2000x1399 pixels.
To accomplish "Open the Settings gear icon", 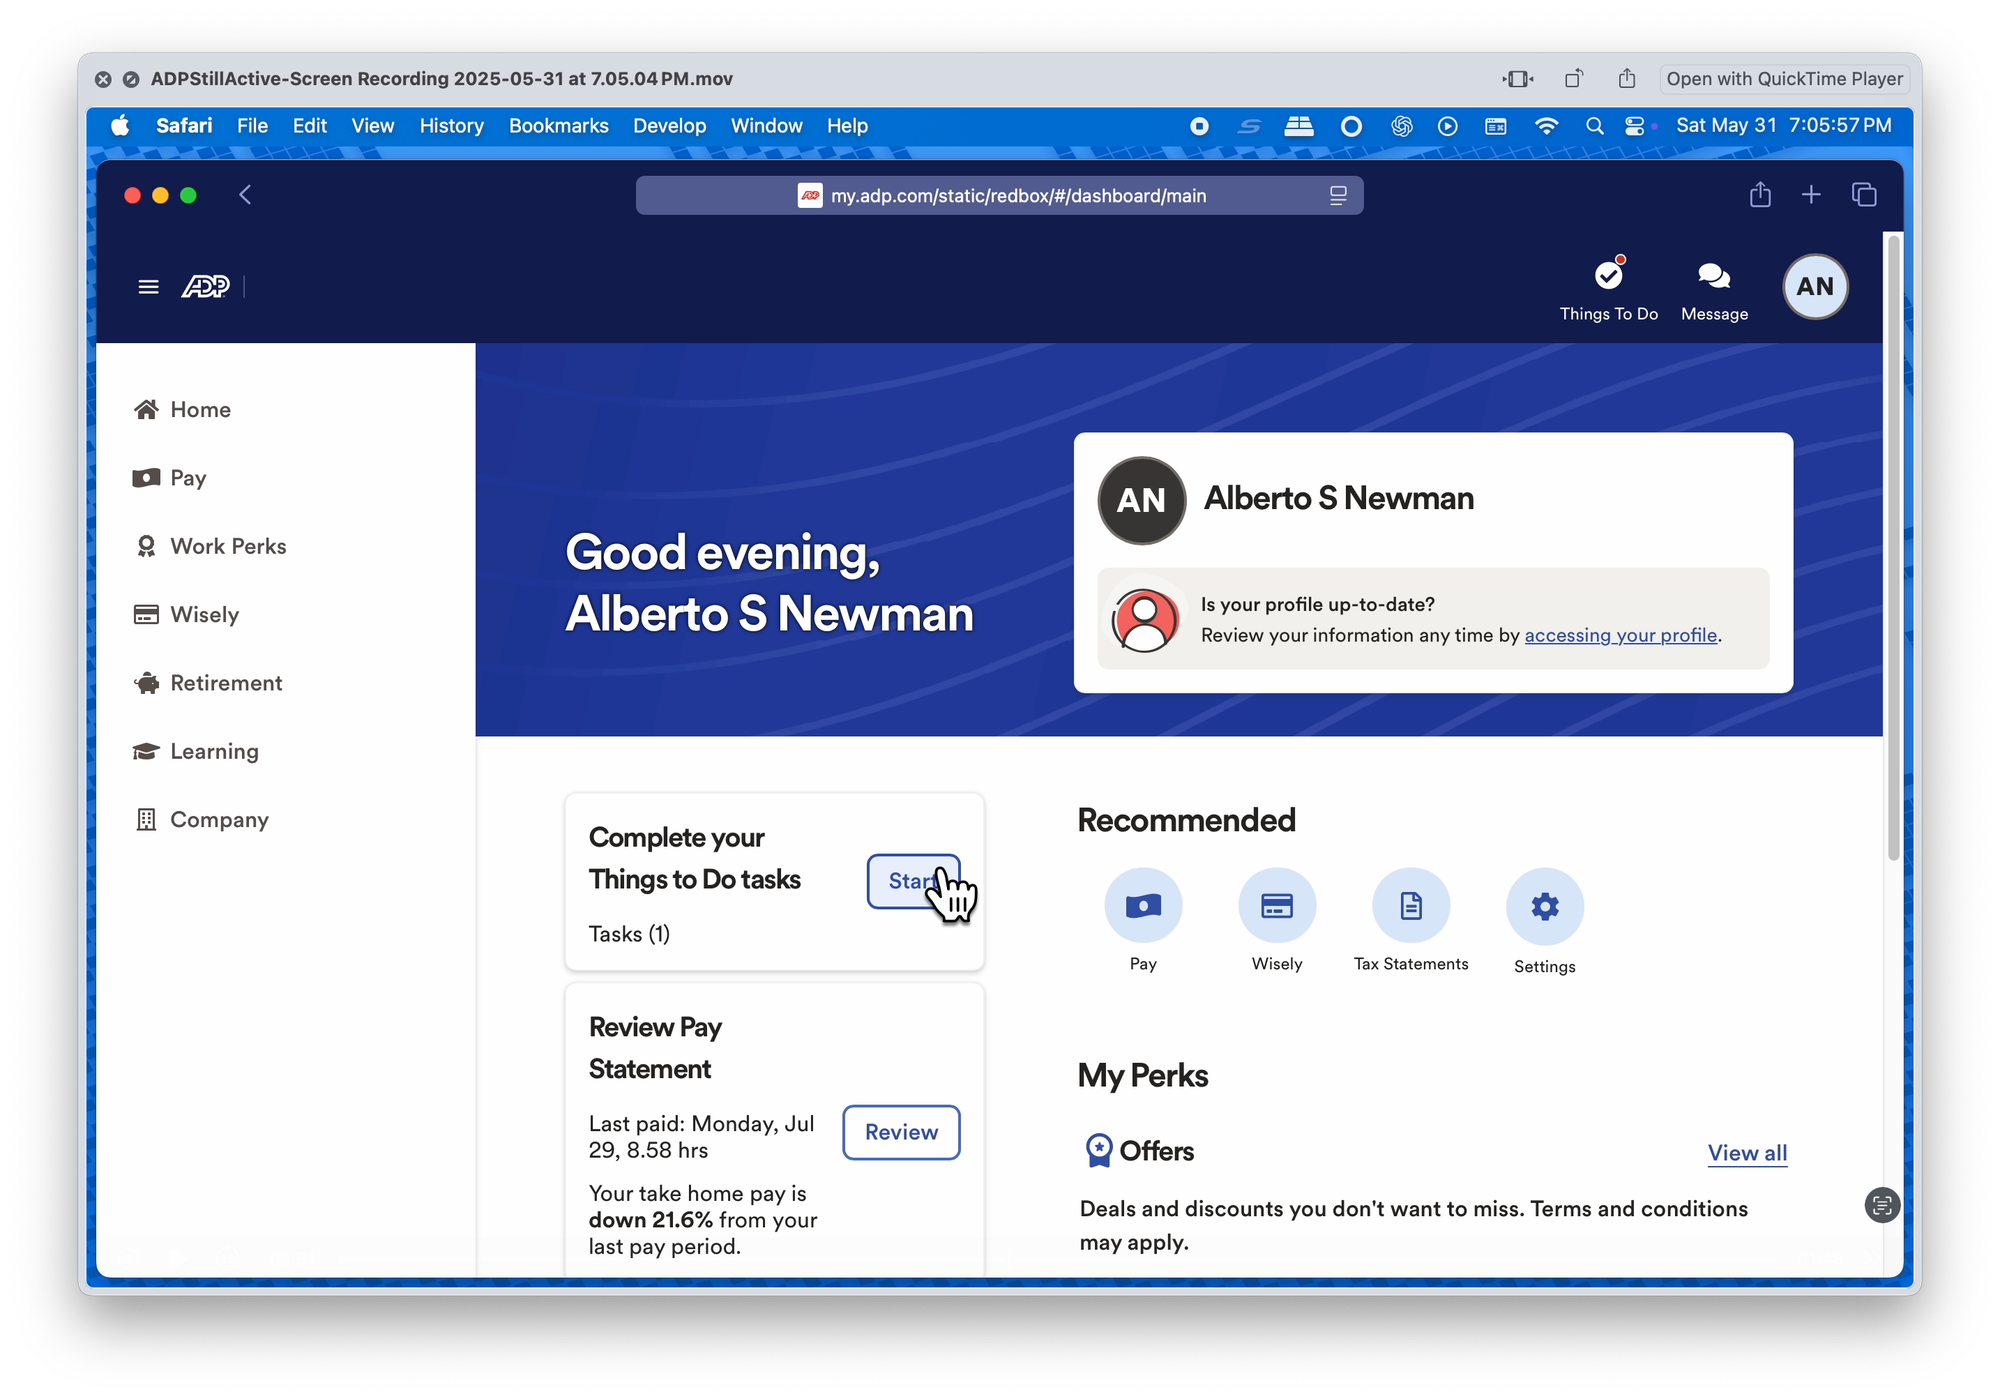I will click(x=1545, y=906).
